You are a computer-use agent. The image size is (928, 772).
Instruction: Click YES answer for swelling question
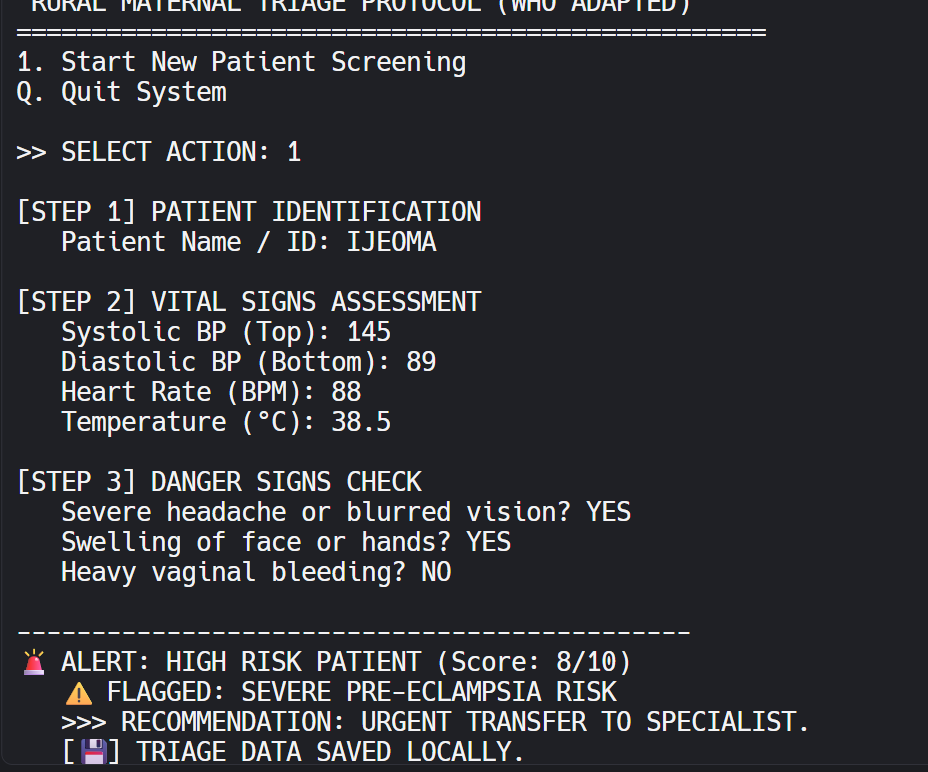488,542
